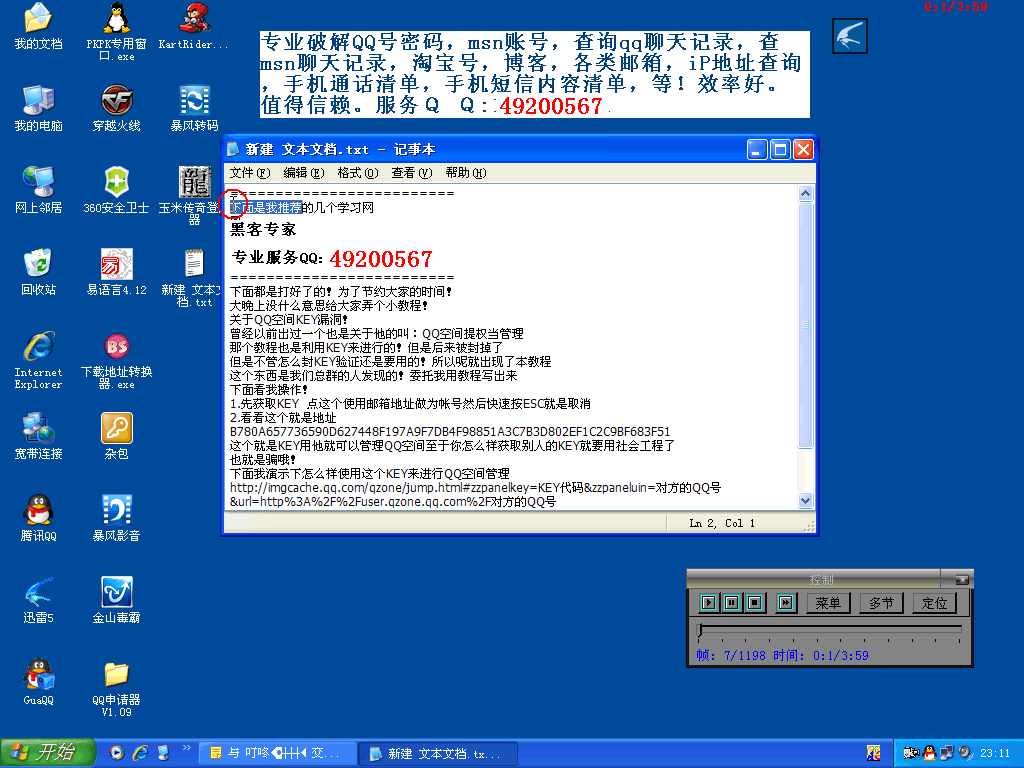Select the 360安全卫士 desktop shortcut

pos(116,190)
